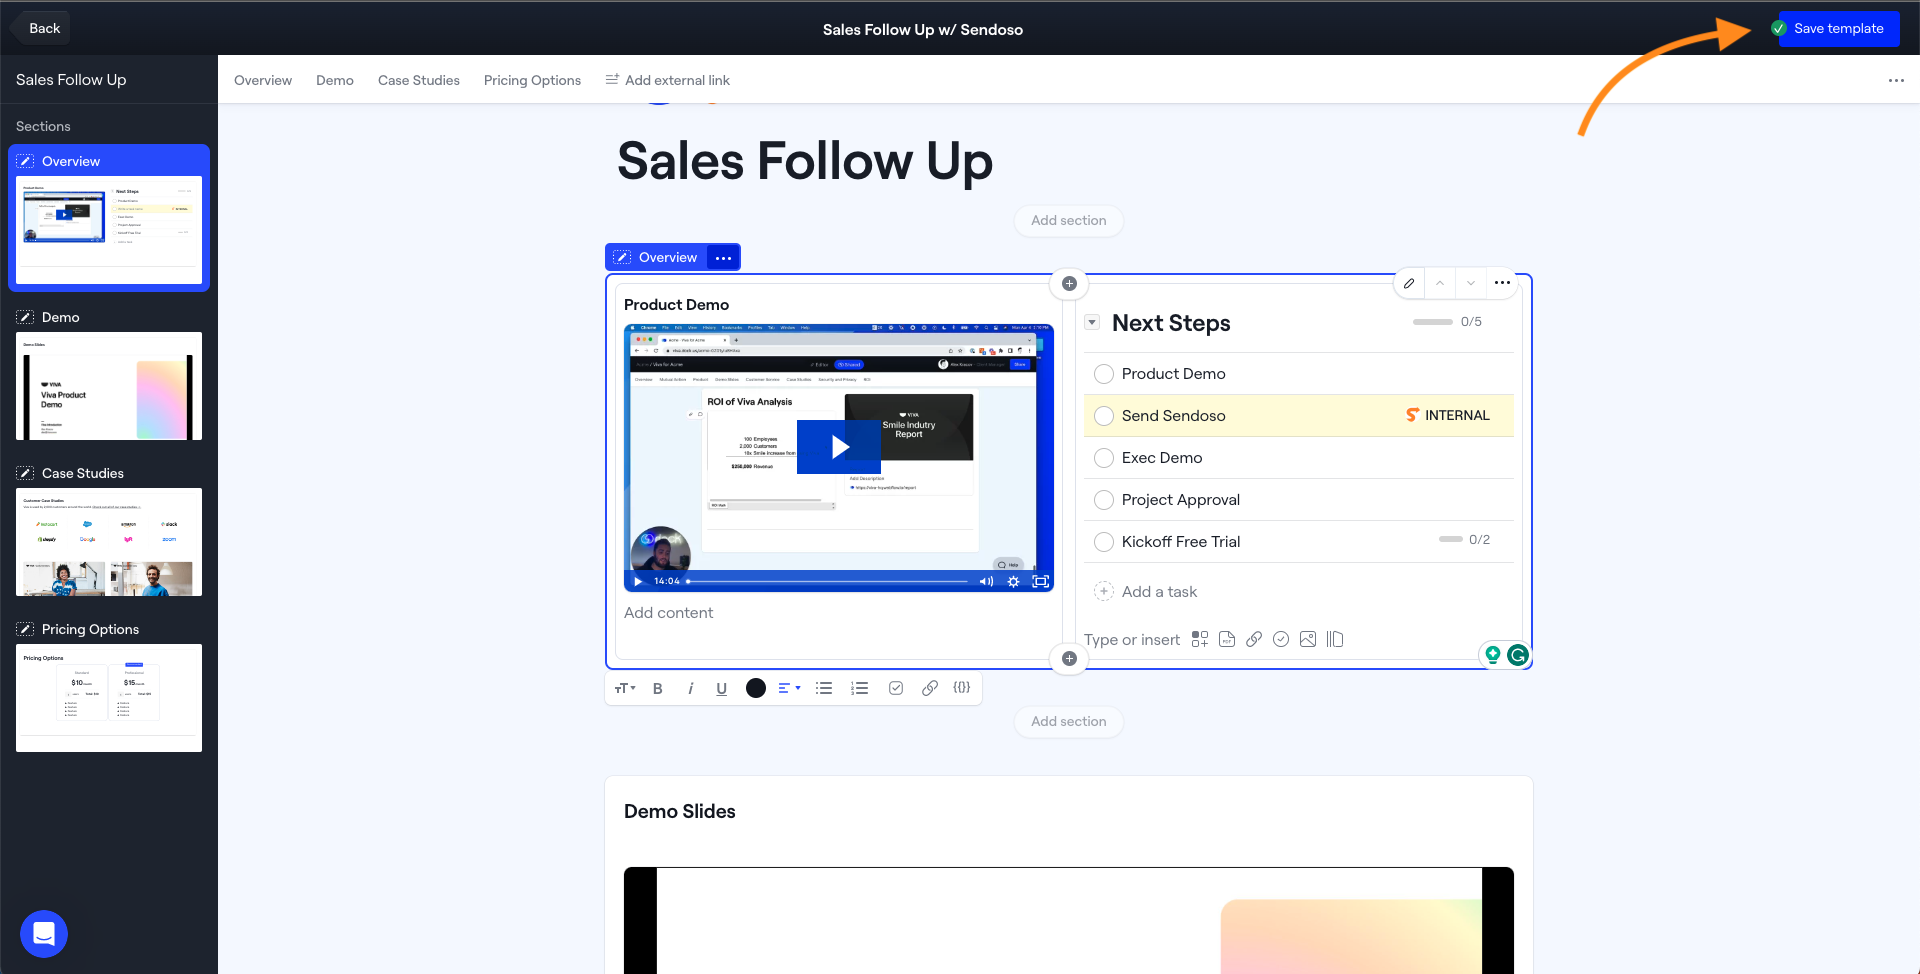Viewport: 1920px width, 974px height.
Task: Click Add section below Overview block
Action: [1069, 721]
